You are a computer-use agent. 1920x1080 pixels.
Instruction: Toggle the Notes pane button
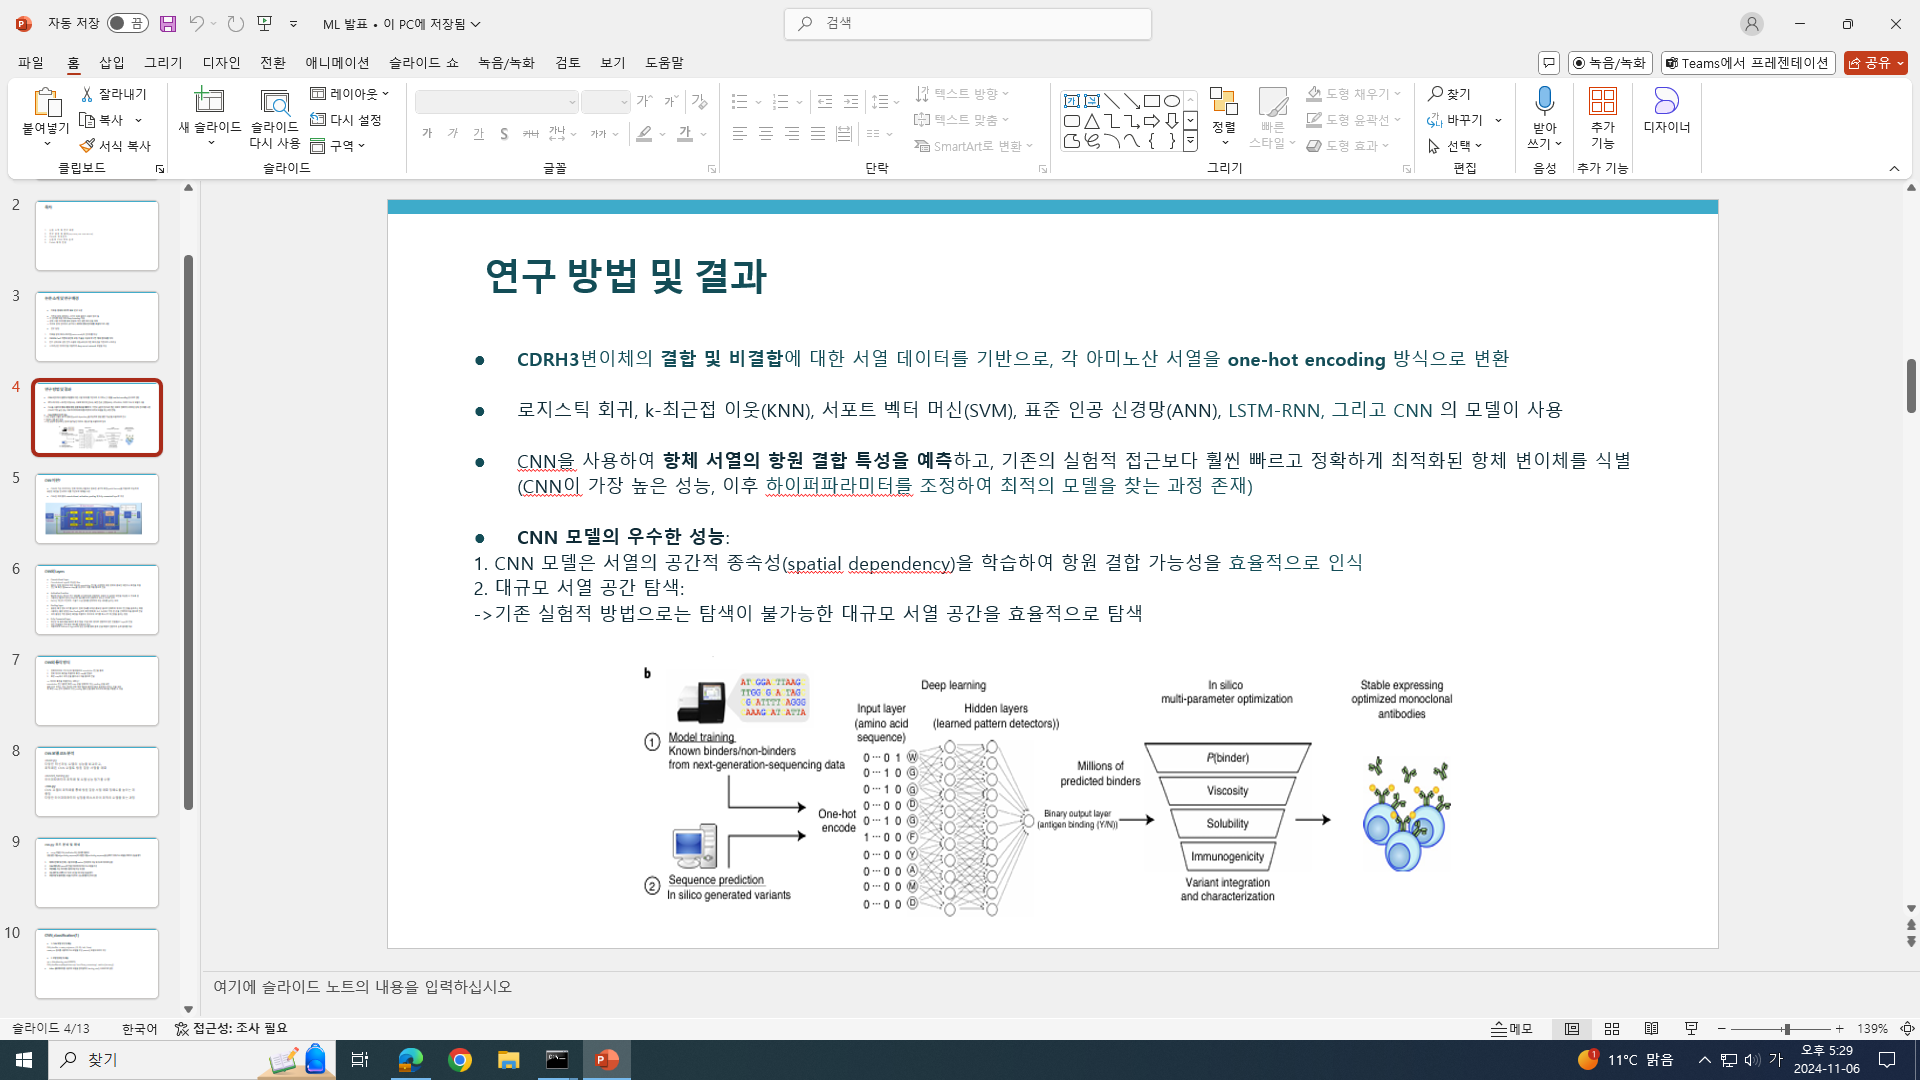pyautogui.click(x=1512, y=1028)
